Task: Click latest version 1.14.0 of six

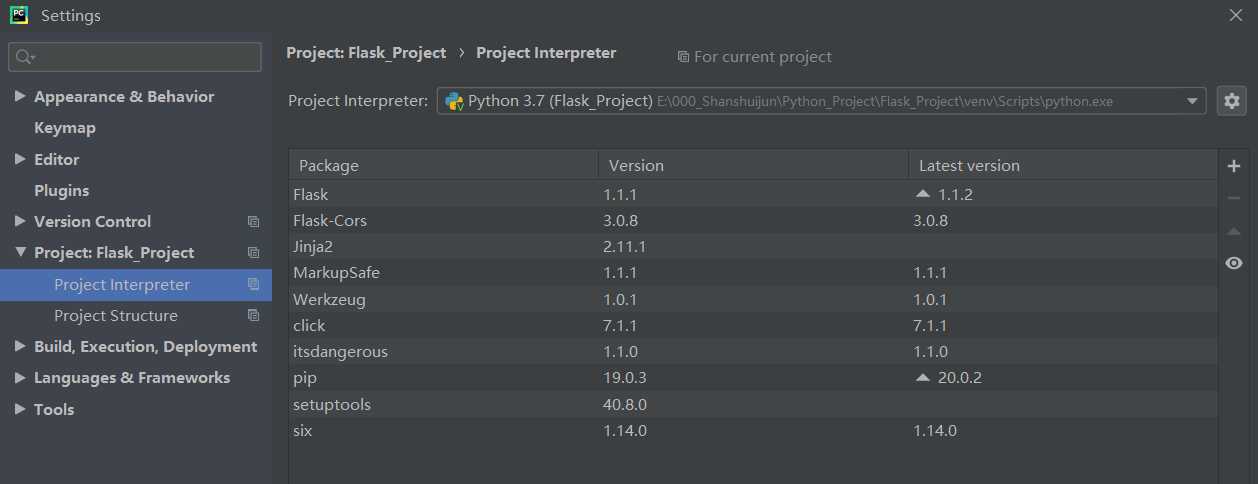Action: [x=935, y=430]
